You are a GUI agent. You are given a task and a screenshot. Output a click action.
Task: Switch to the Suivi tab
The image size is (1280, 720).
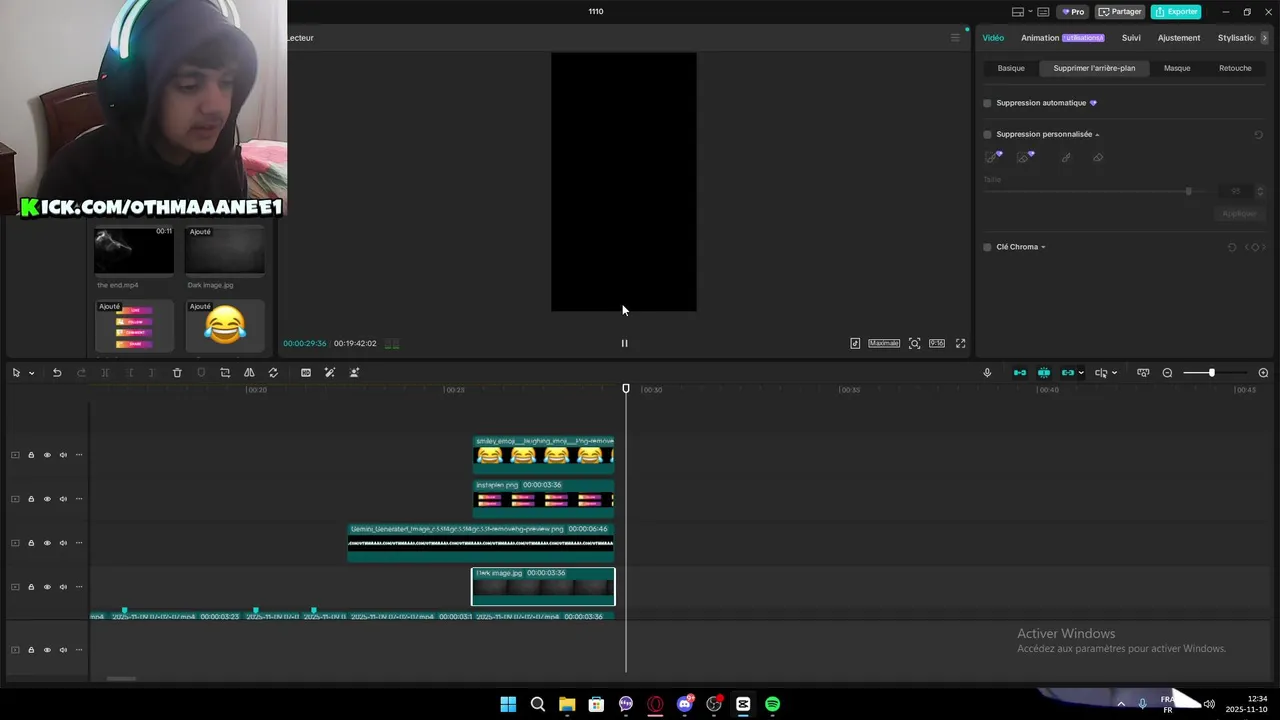(x=1131, y=38)
